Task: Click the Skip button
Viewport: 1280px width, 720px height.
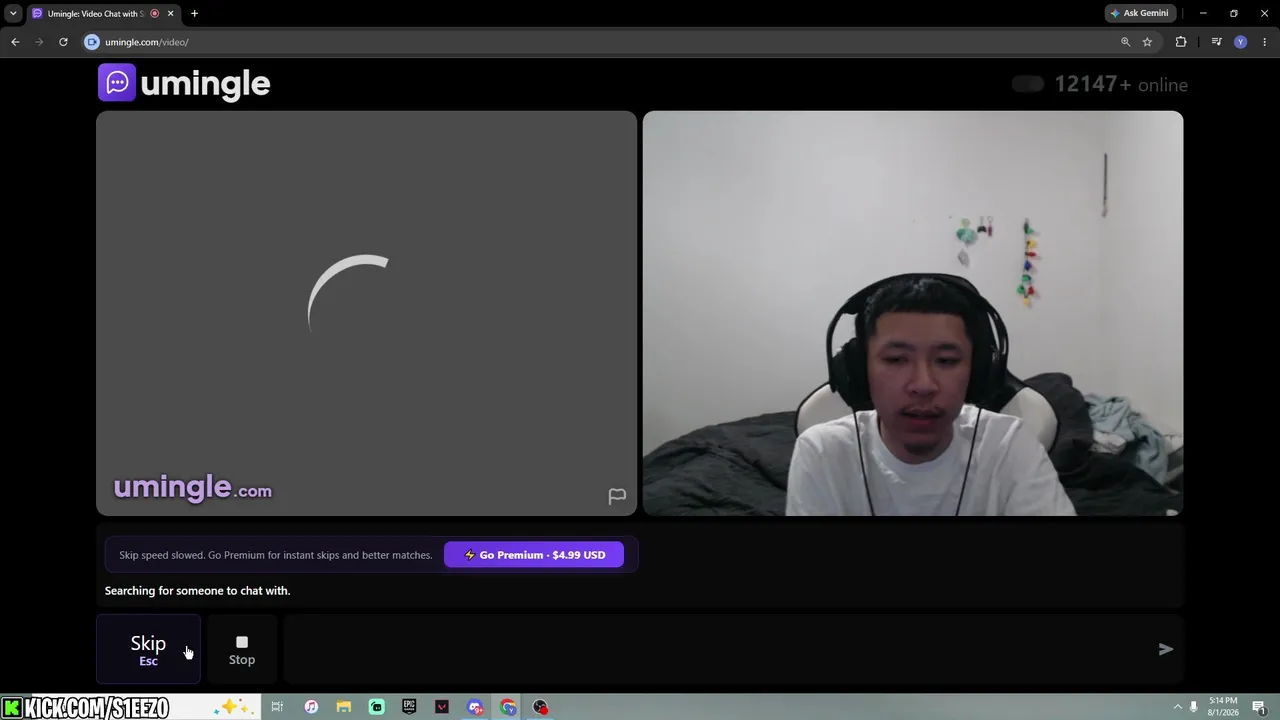Action: (148, 649)
